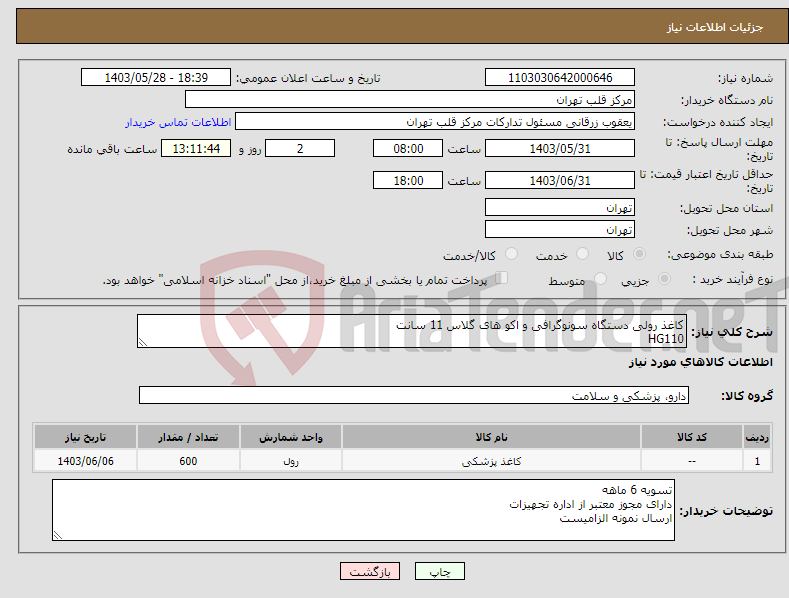Click the نام کالا column header
The width and height of the screenshot is (789, 598).
pos(491,437)
